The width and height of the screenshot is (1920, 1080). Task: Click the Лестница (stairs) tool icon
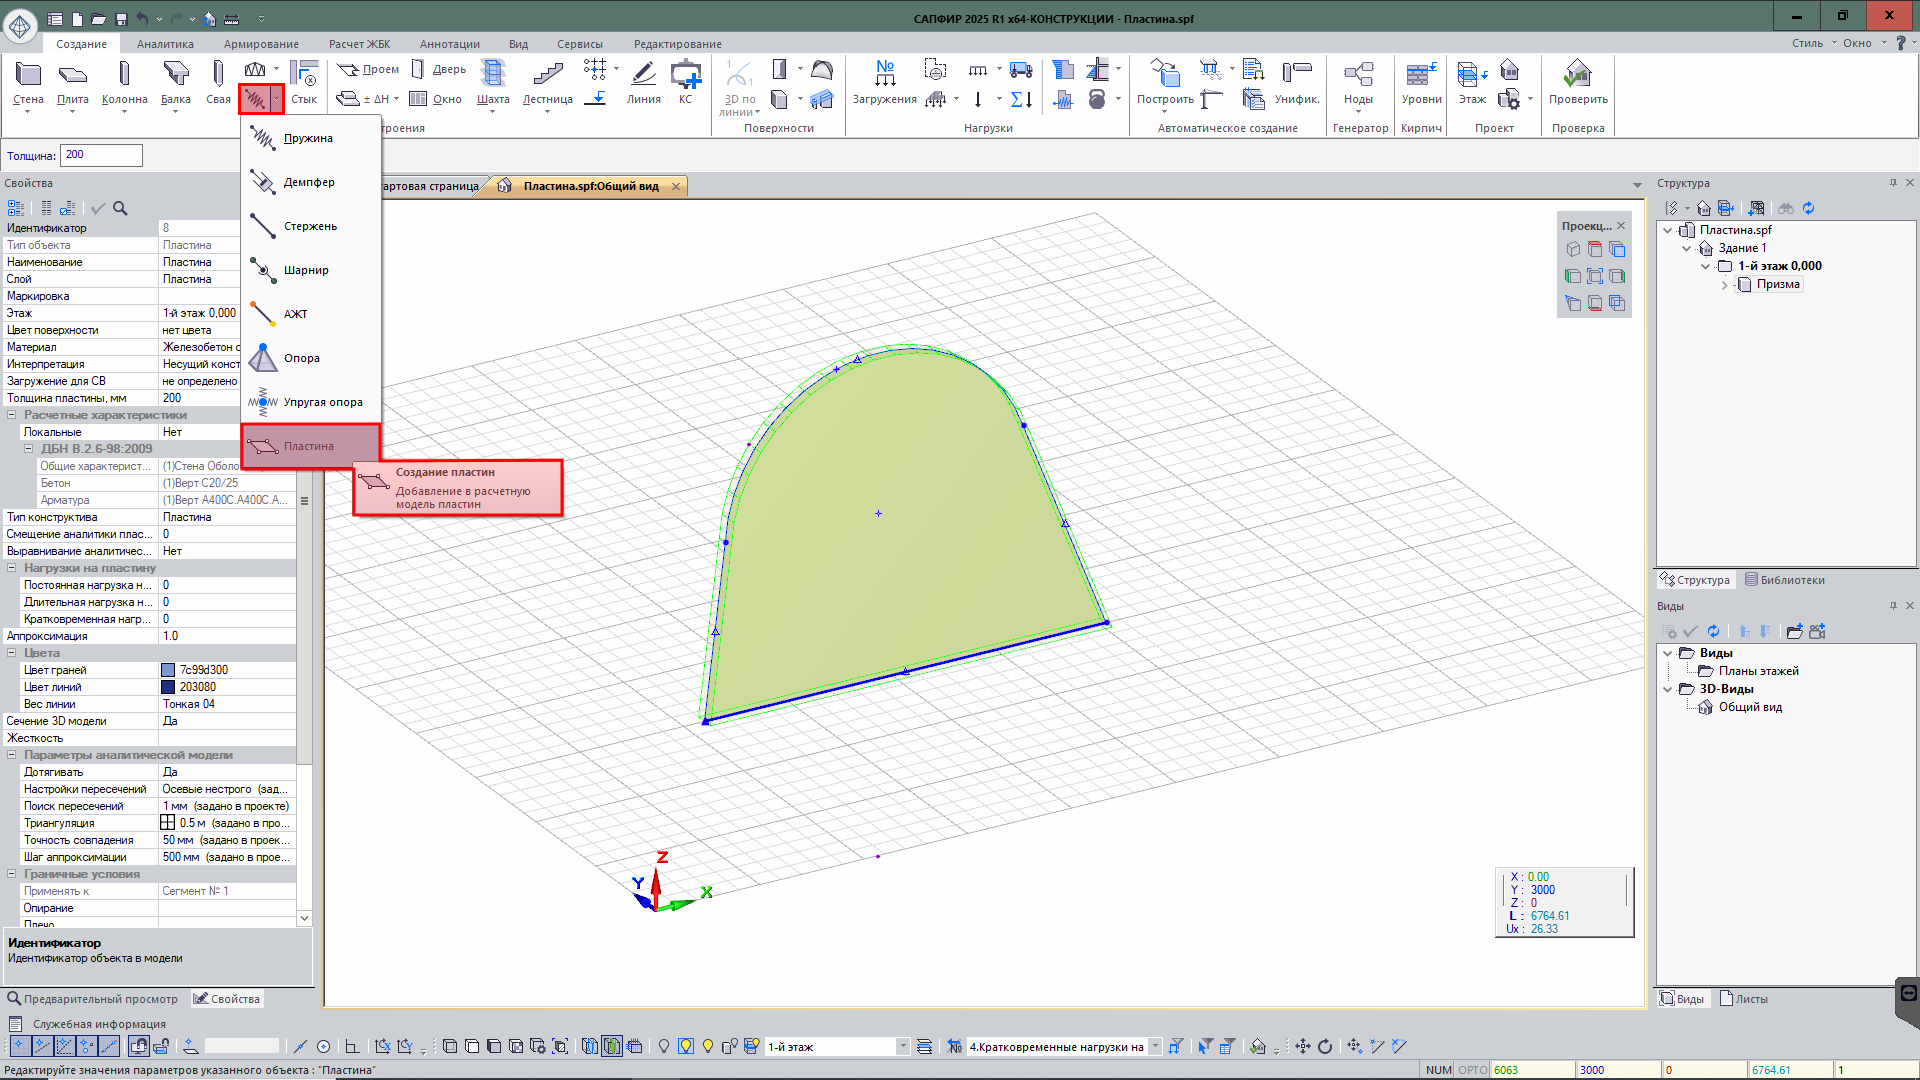(547, 76)
